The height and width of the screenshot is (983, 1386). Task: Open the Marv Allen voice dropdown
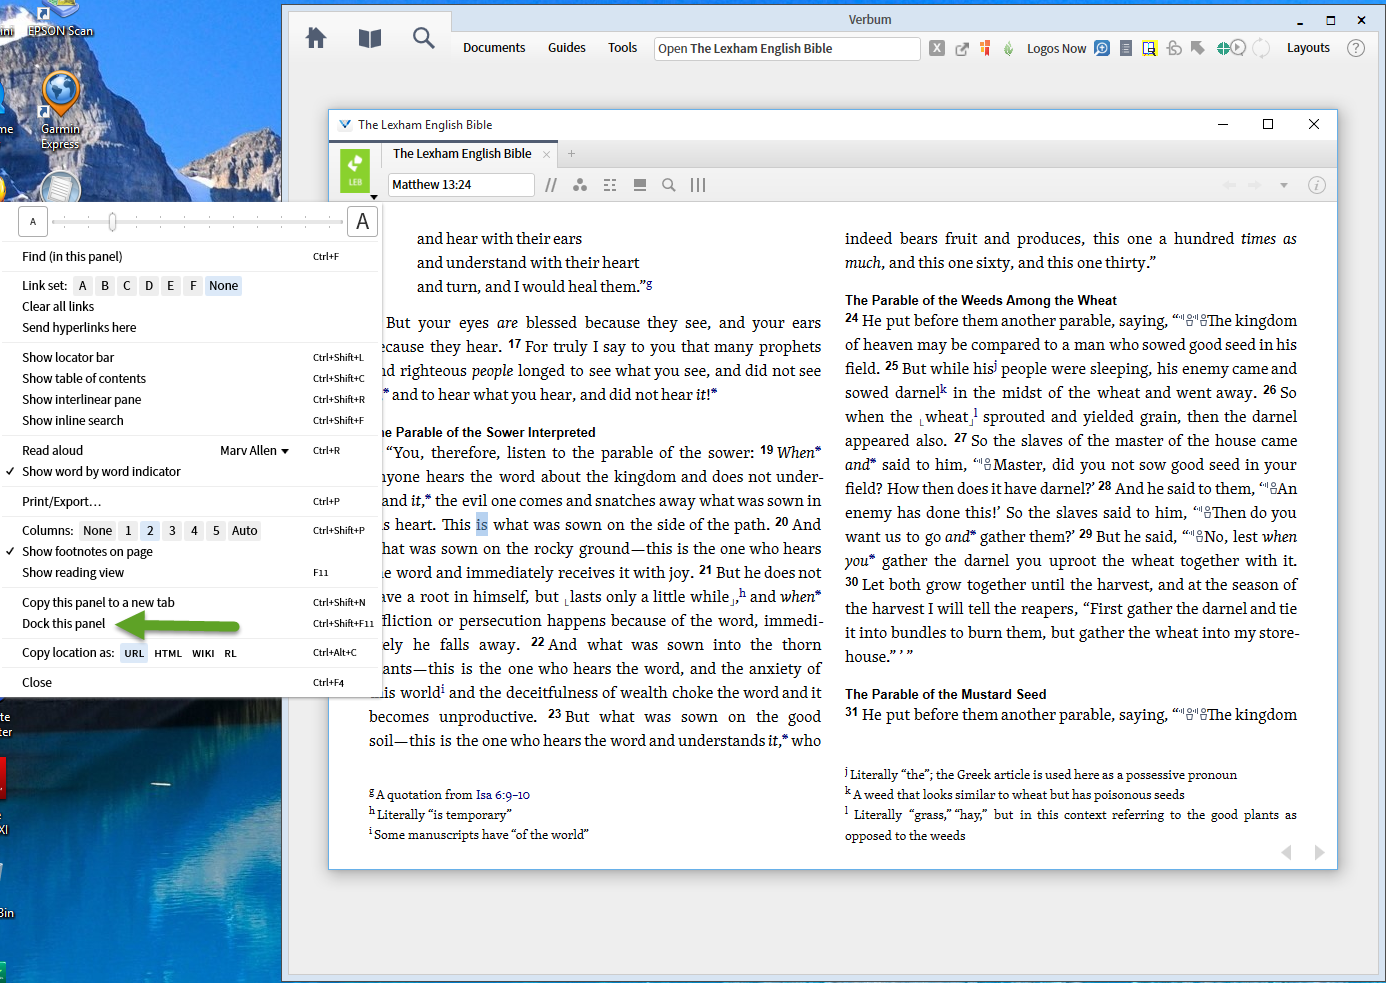254,451
